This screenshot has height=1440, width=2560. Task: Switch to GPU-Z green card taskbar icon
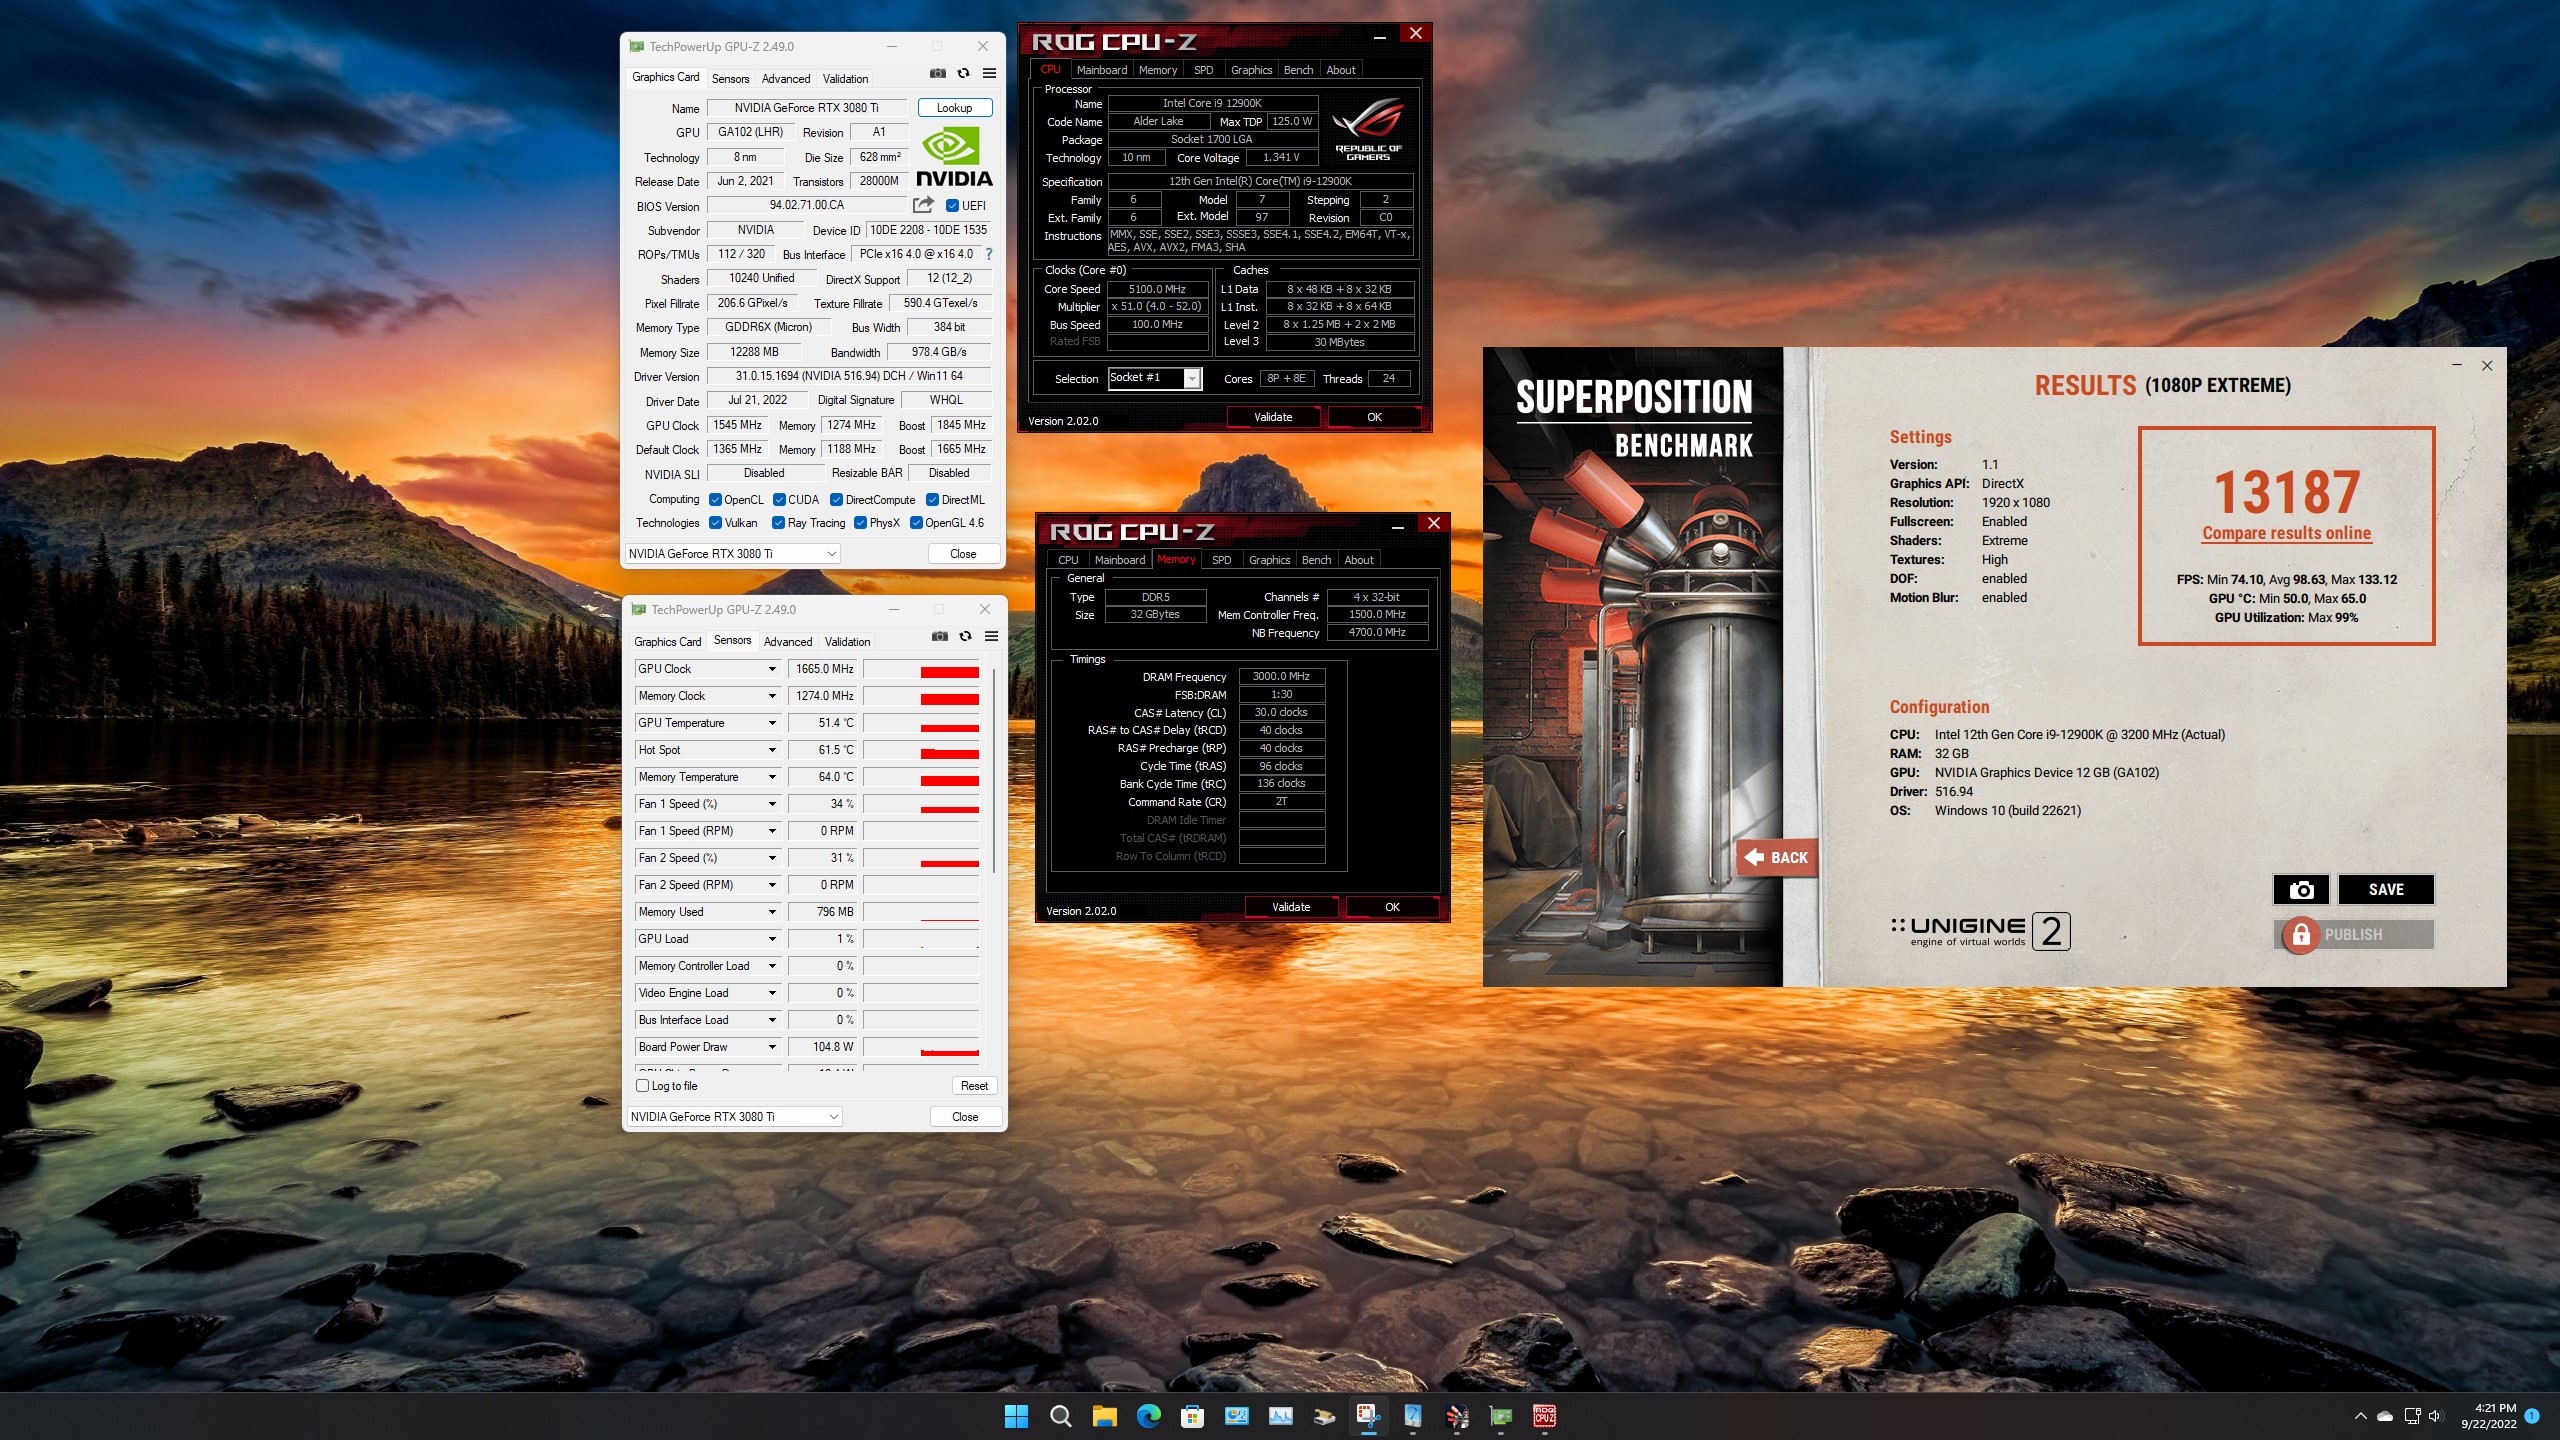(1501, 1416)
